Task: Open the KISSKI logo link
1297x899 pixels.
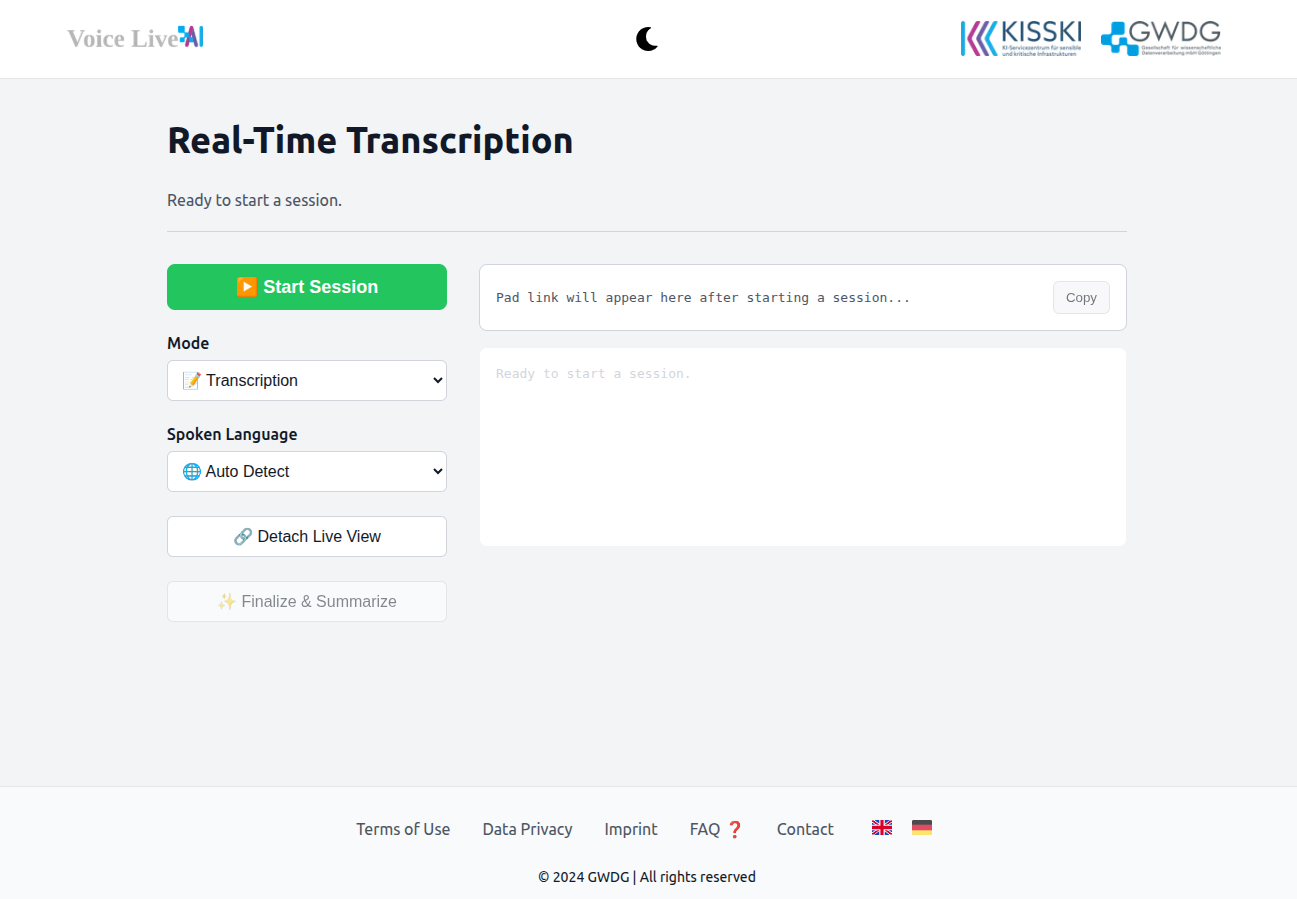Action: coord(1021,38)
